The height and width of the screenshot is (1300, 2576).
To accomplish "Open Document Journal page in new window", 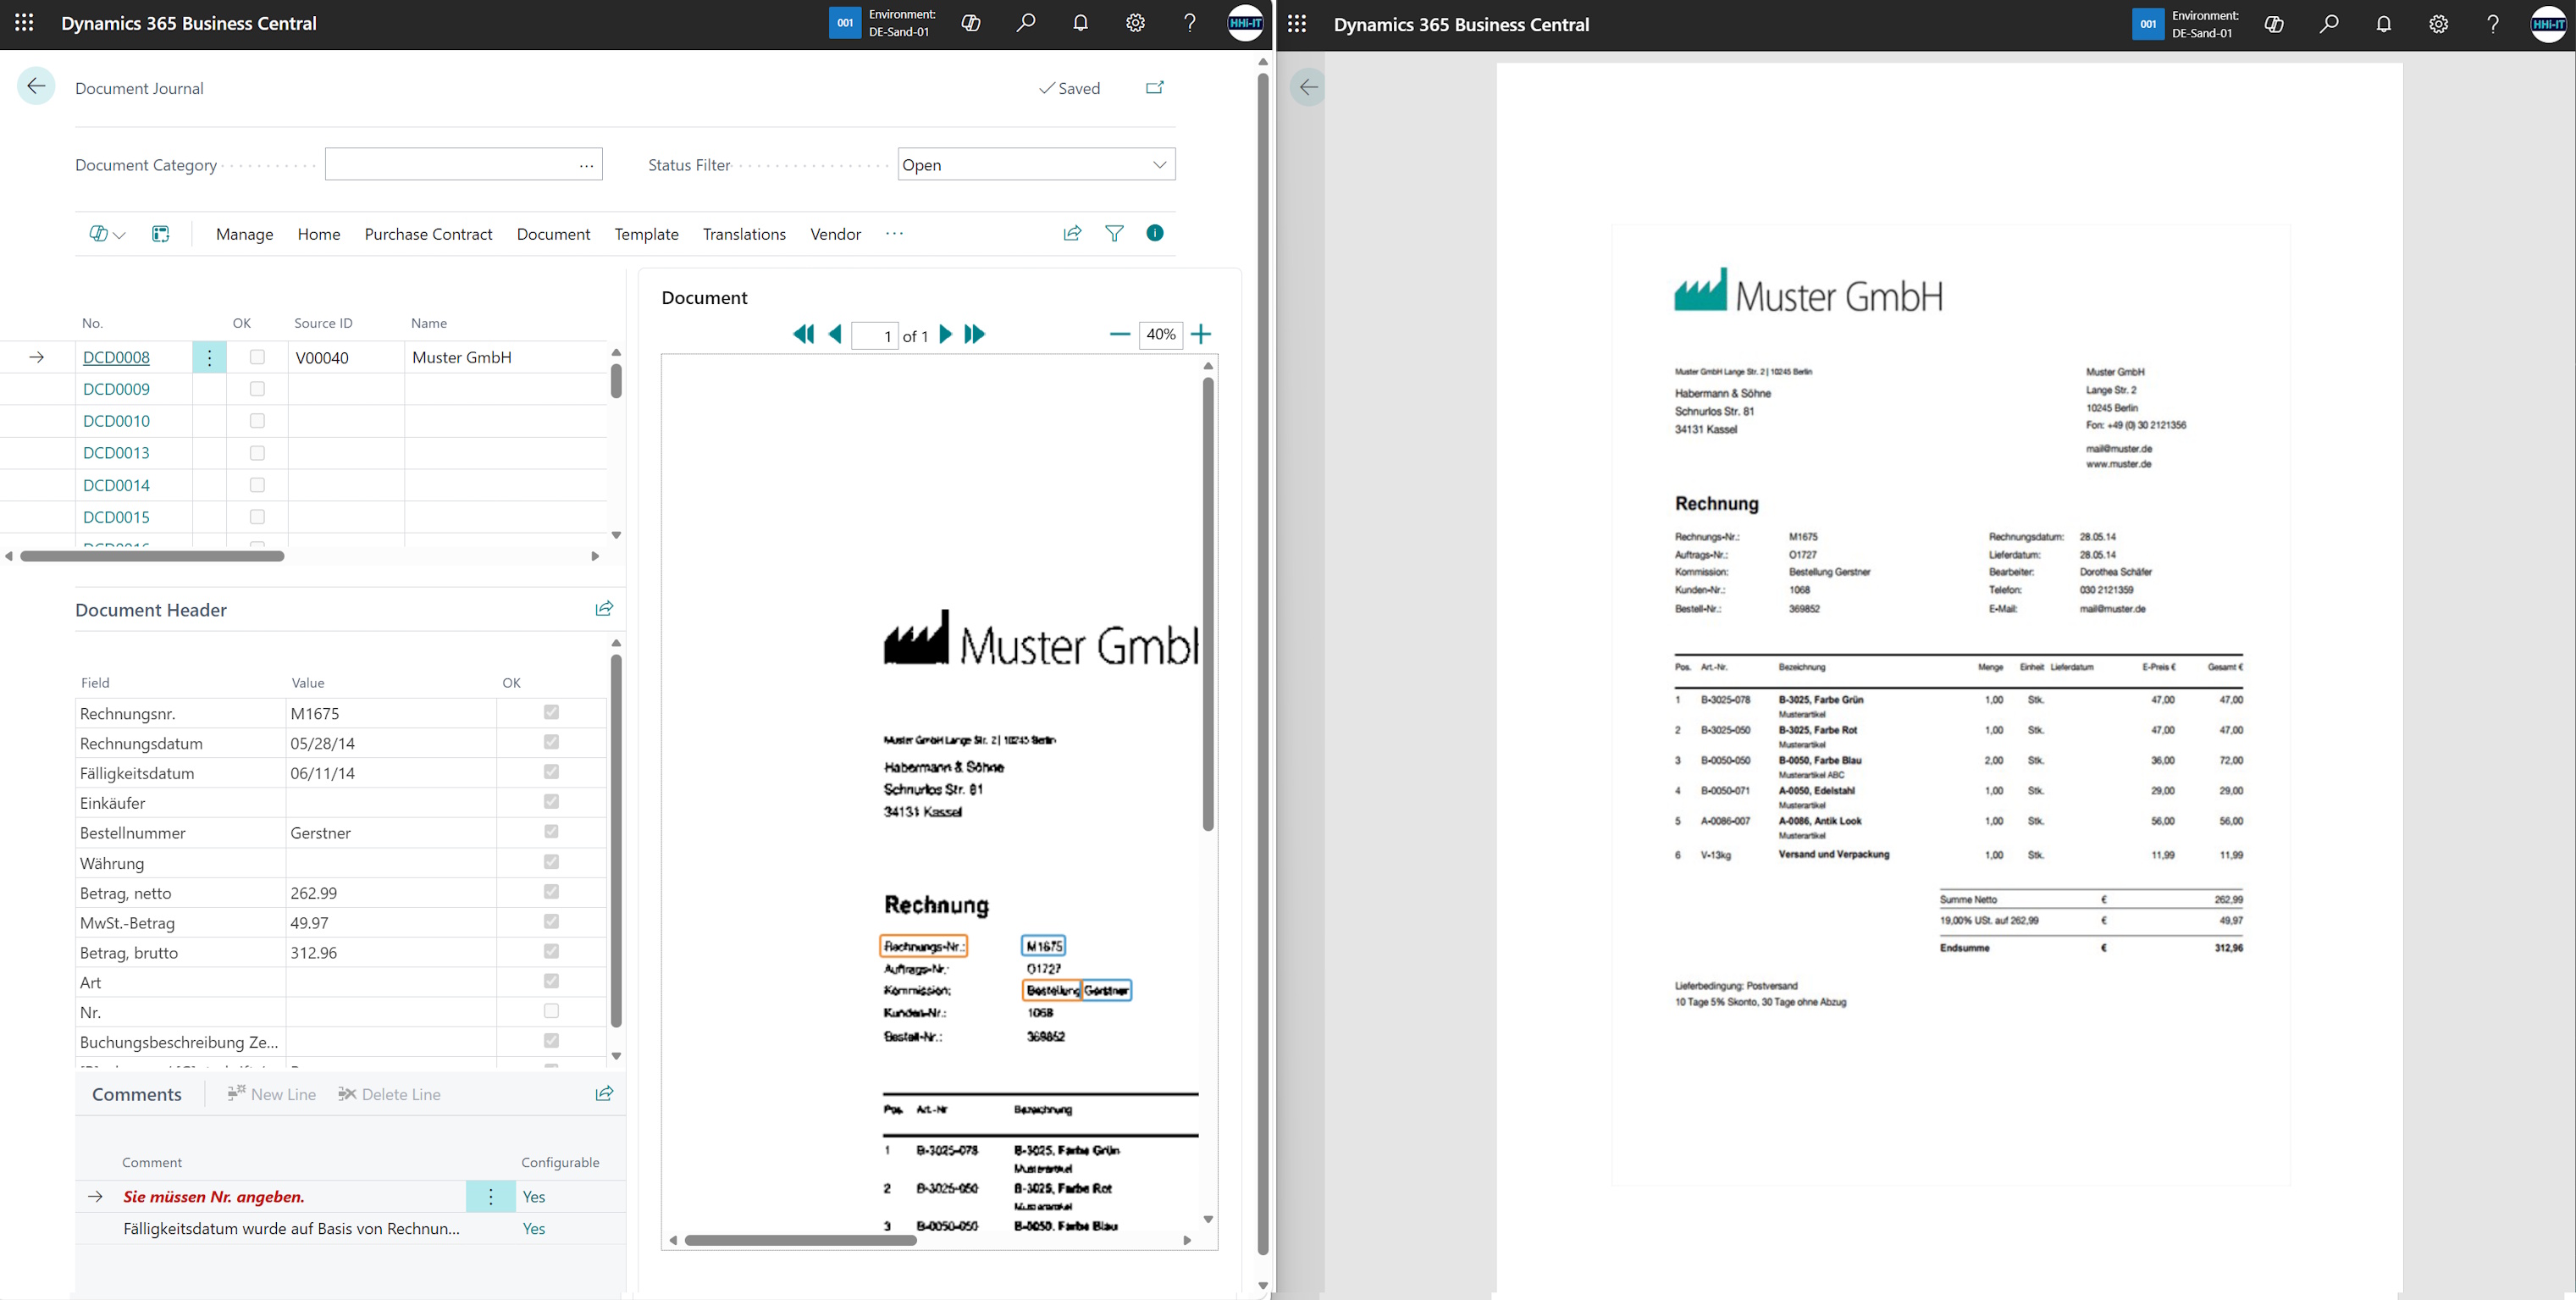I will pyautogui.click(x=1155, y=88).
